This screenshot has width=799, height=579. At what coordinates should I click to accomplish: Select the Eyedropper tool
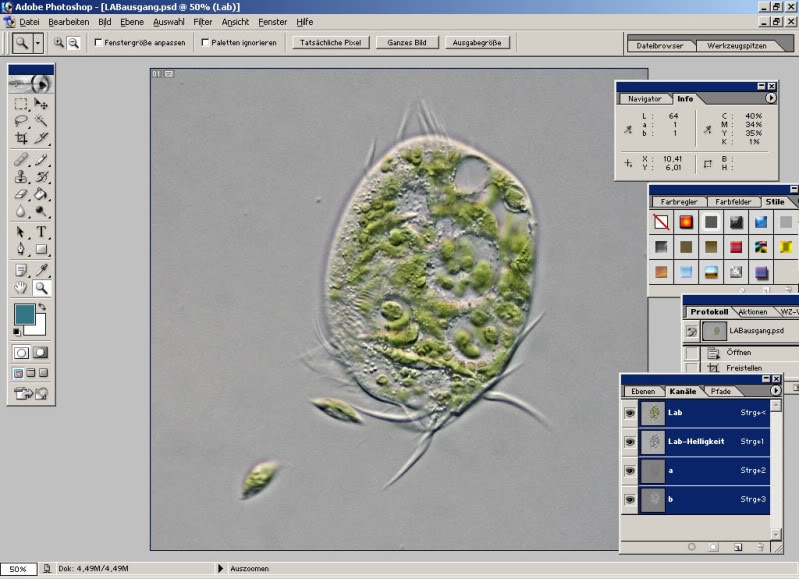41,270
